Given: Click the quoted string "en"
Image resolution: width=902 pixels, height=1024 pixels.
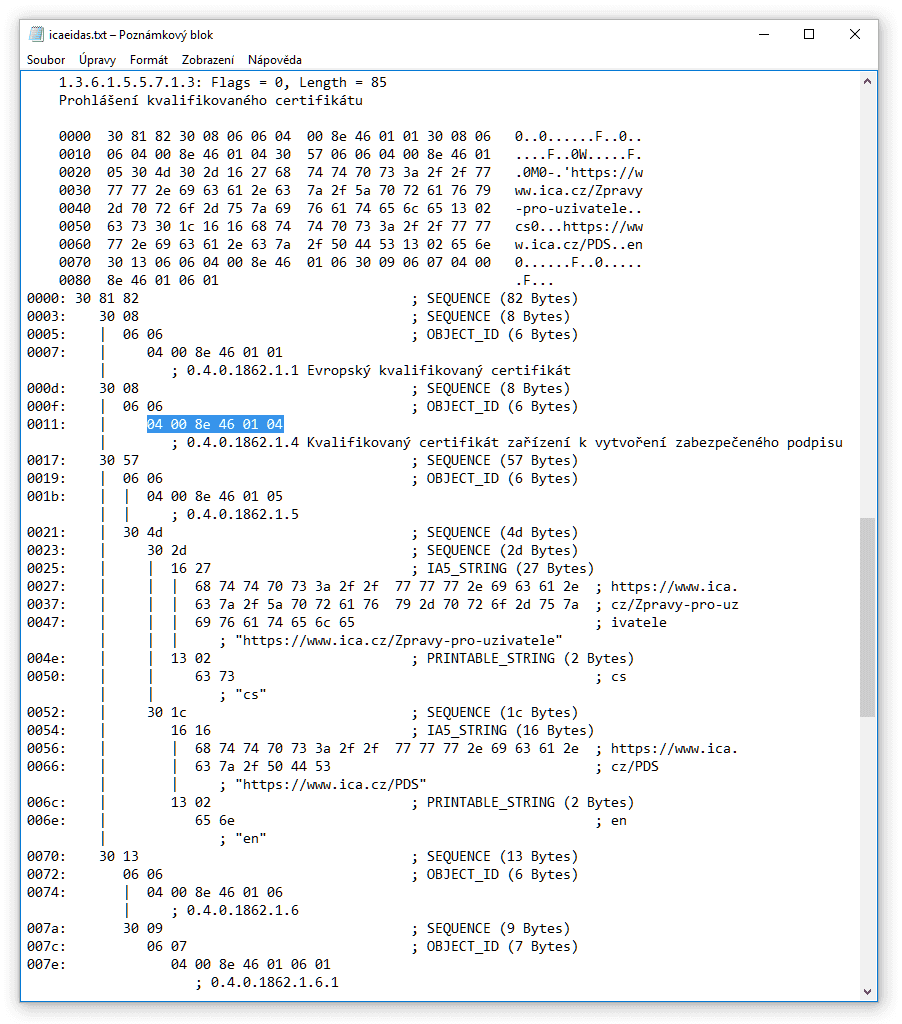Looking at the screenshot, I should coord(251,839).
